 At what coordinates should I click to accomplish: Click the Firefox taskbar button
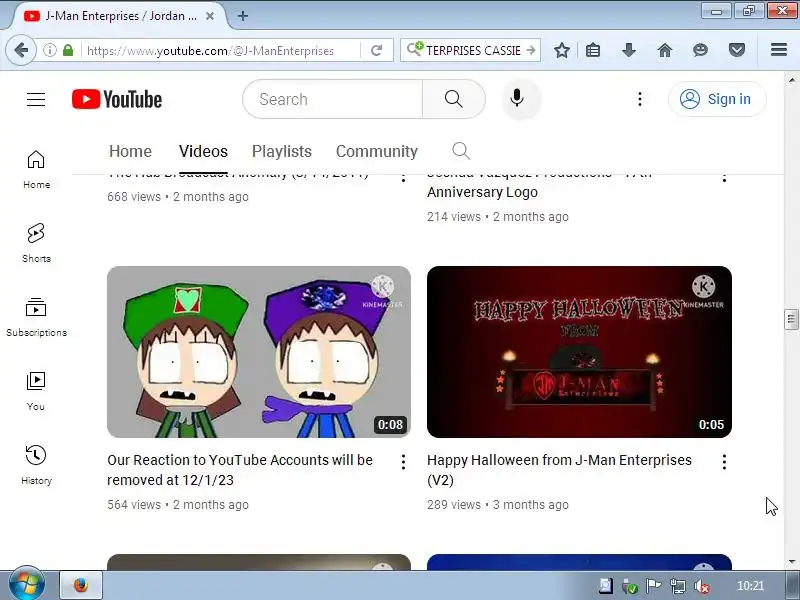pyautogui.click(x=81, y=585)
